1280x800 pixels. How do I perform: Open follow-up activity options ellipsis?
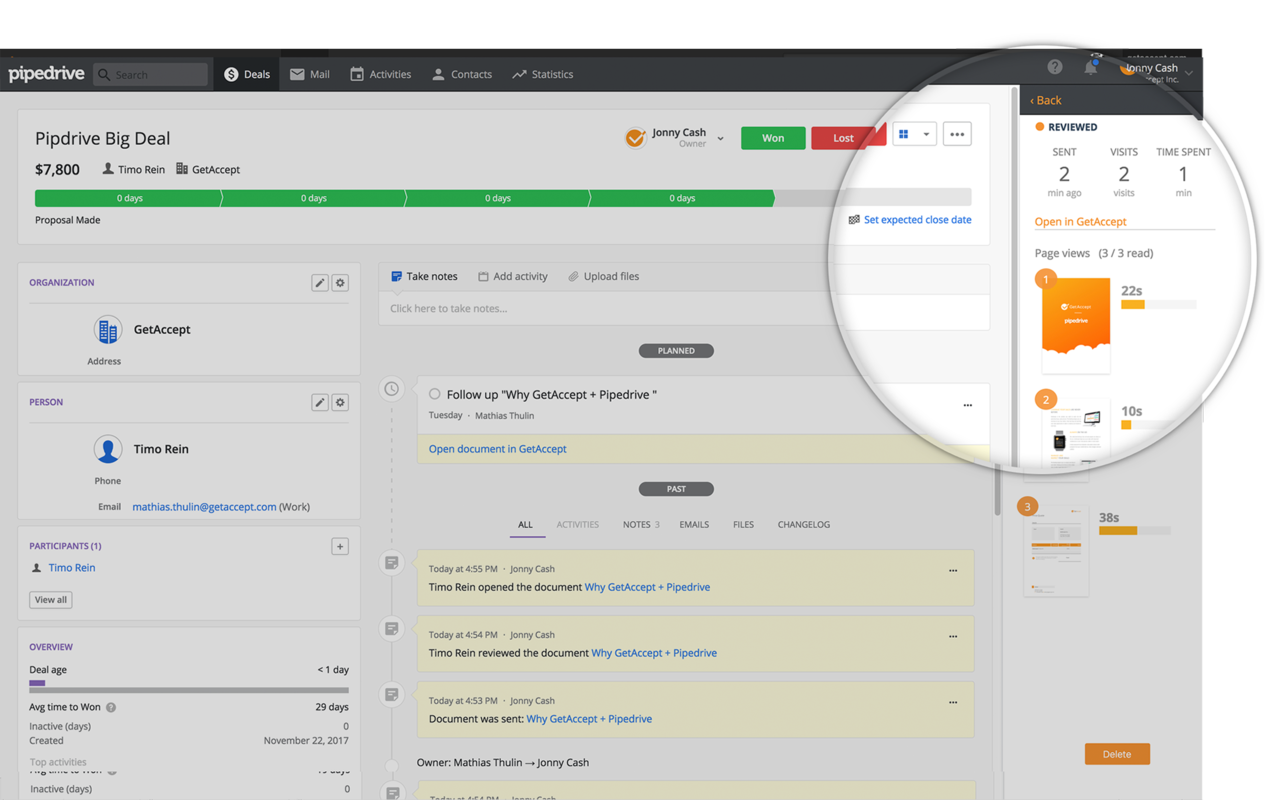click(x=967, y=405)
